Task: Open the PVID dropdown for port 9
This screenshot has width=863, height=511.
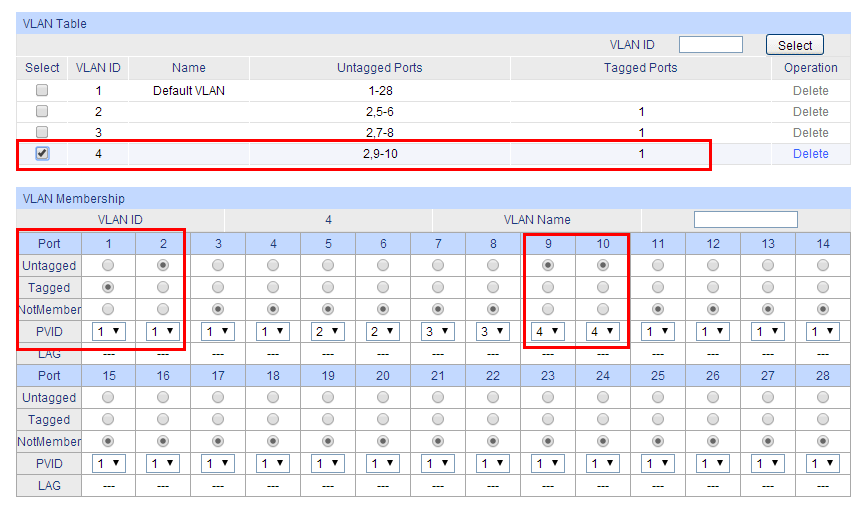Action: click(548, 331)
